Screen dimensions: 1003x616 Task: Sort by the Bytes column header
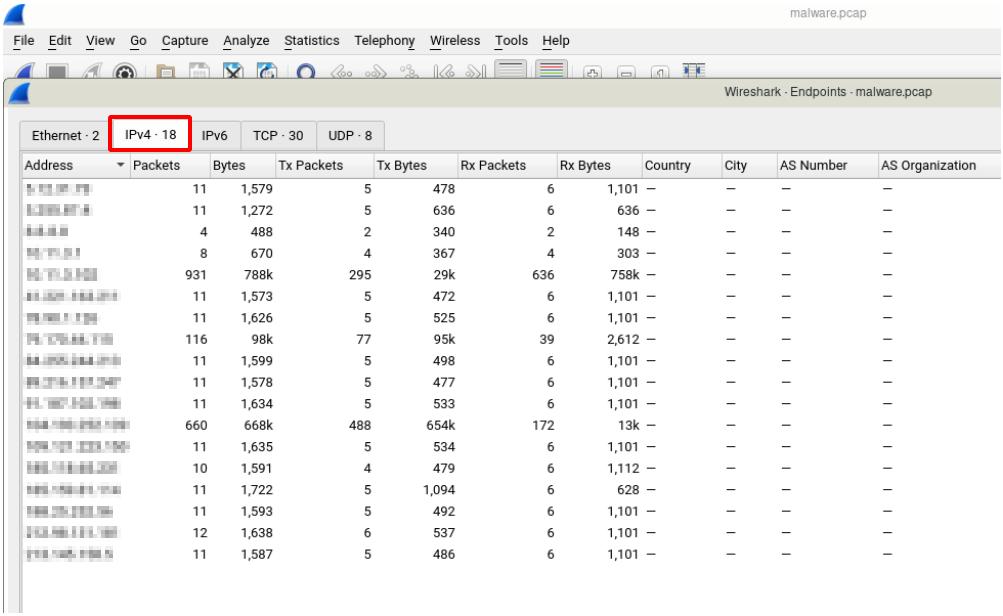(242, 165)
